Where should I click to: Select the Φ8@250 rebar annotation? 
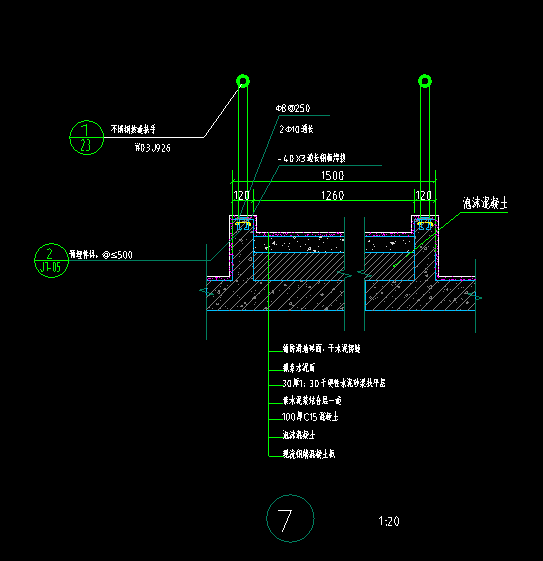click(x=293, y=108)
